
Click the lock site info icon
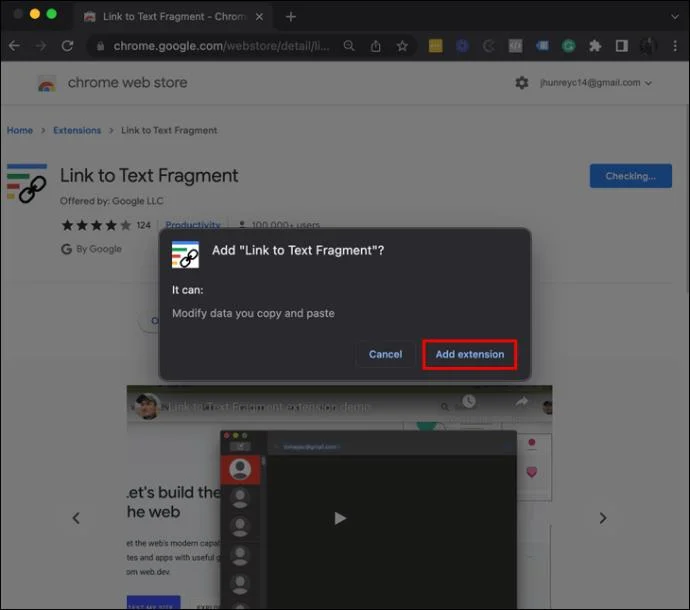click(x=100, y=46)
